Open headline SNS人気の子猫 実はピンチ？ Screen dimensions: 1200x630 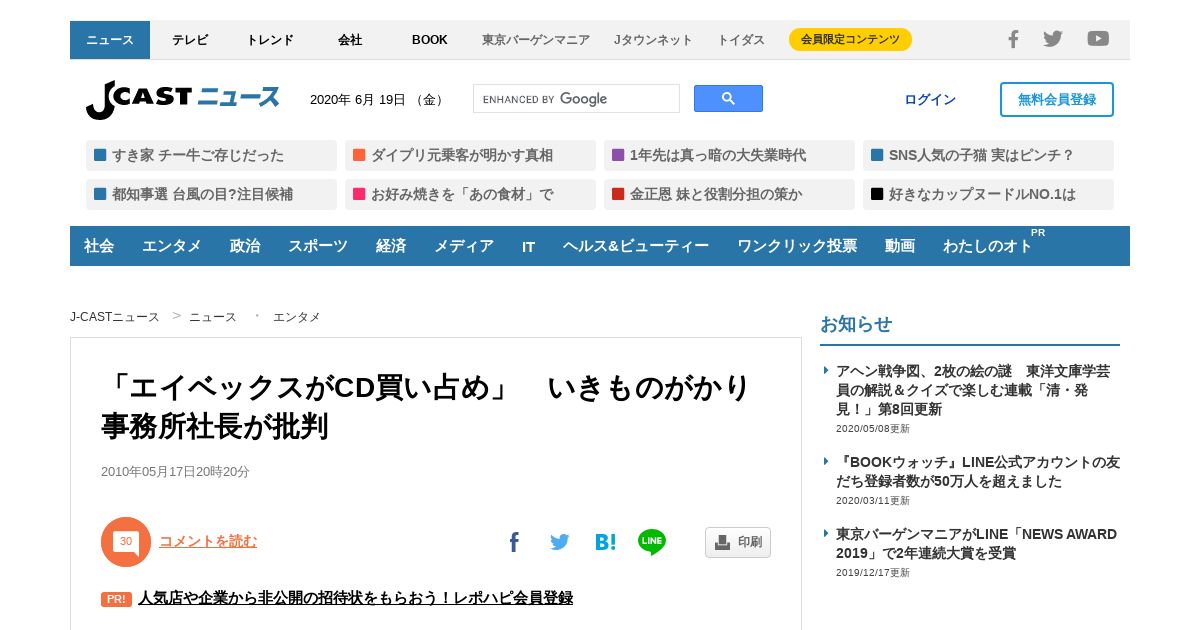(988, 156)
